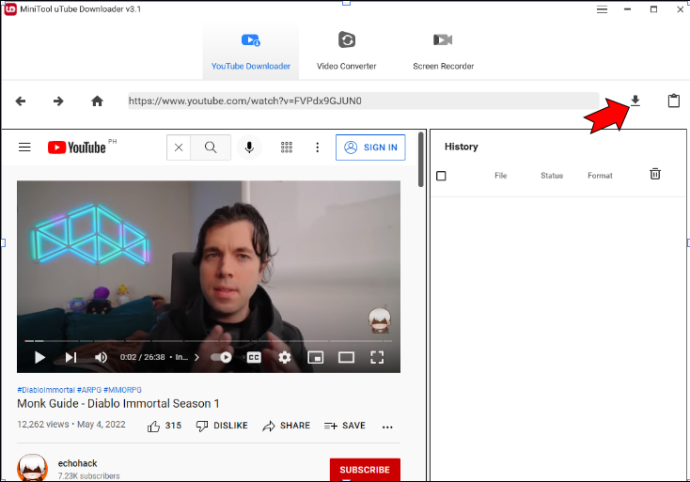Open the YouTube guide menu icon
Viewport: 690px width, 482px height.
[x=25, y=147]
